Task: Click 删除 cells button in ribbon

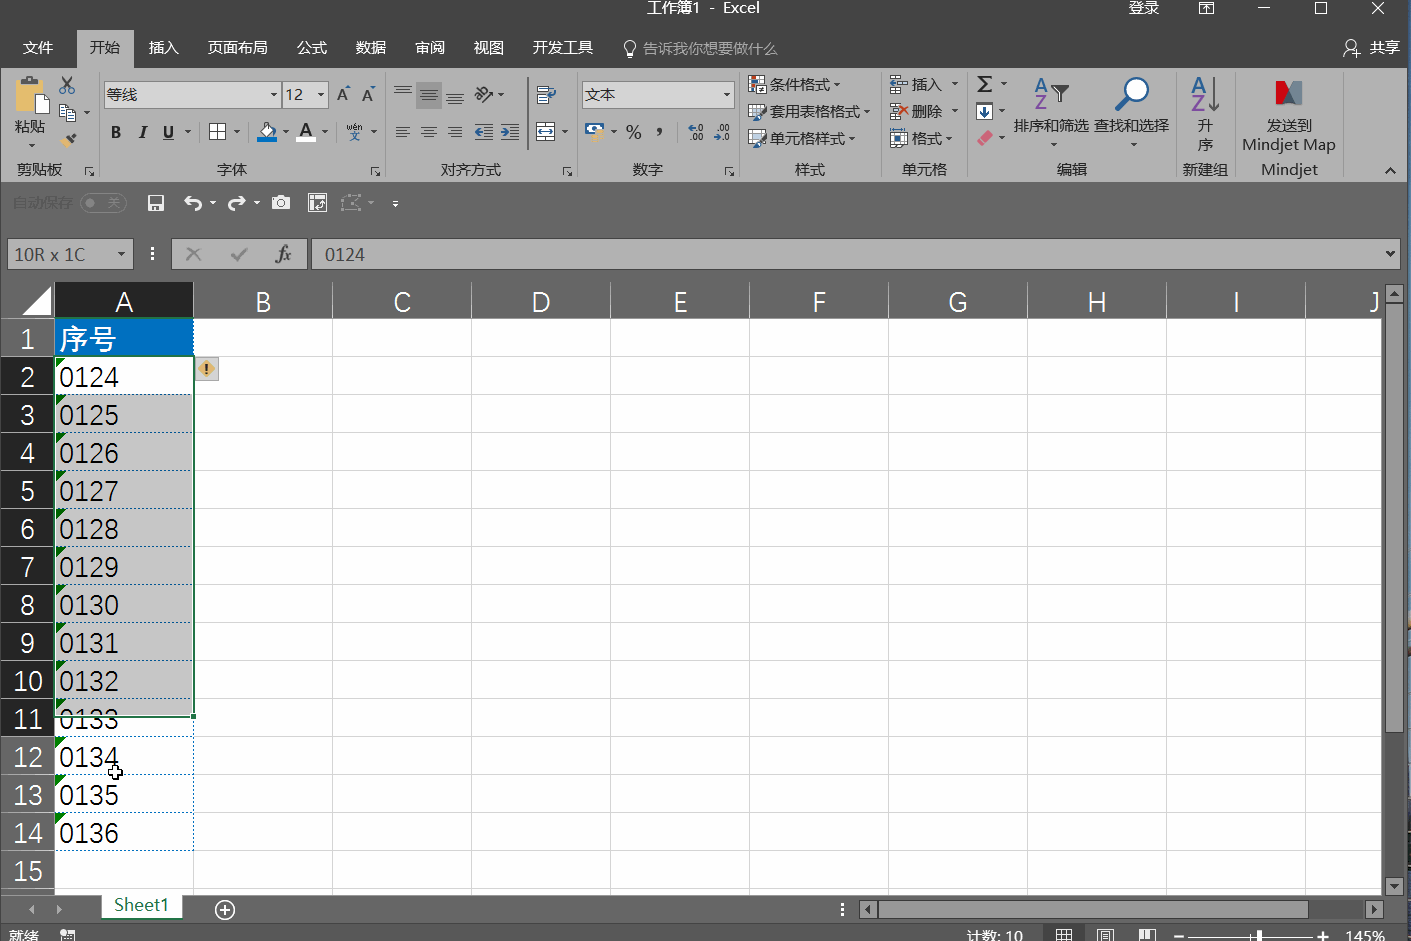Action: [917, 112]
